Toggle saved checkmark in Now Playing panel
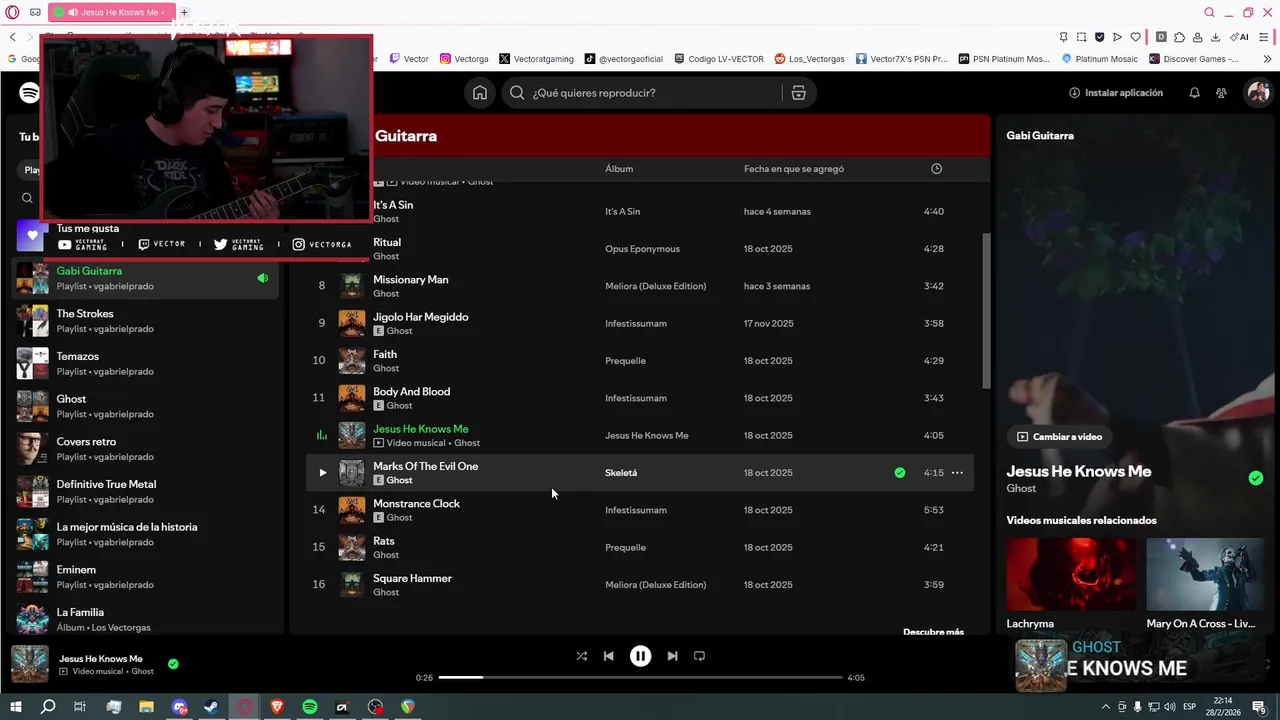The height and width of the screenshot is (720, 1280). click(x=1256, y=478)
